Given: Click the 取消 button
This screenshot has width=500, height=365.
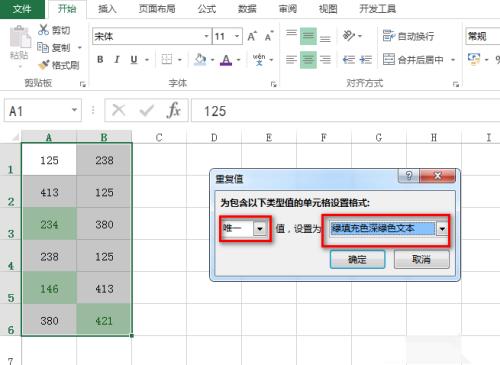Looking at the screenshot, I should pyautogui.click(x=422, y=259).
